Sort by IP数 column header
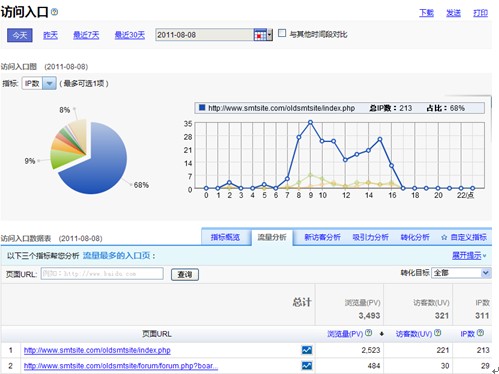The width and height of the screenshot is (499, 374). 467,334
